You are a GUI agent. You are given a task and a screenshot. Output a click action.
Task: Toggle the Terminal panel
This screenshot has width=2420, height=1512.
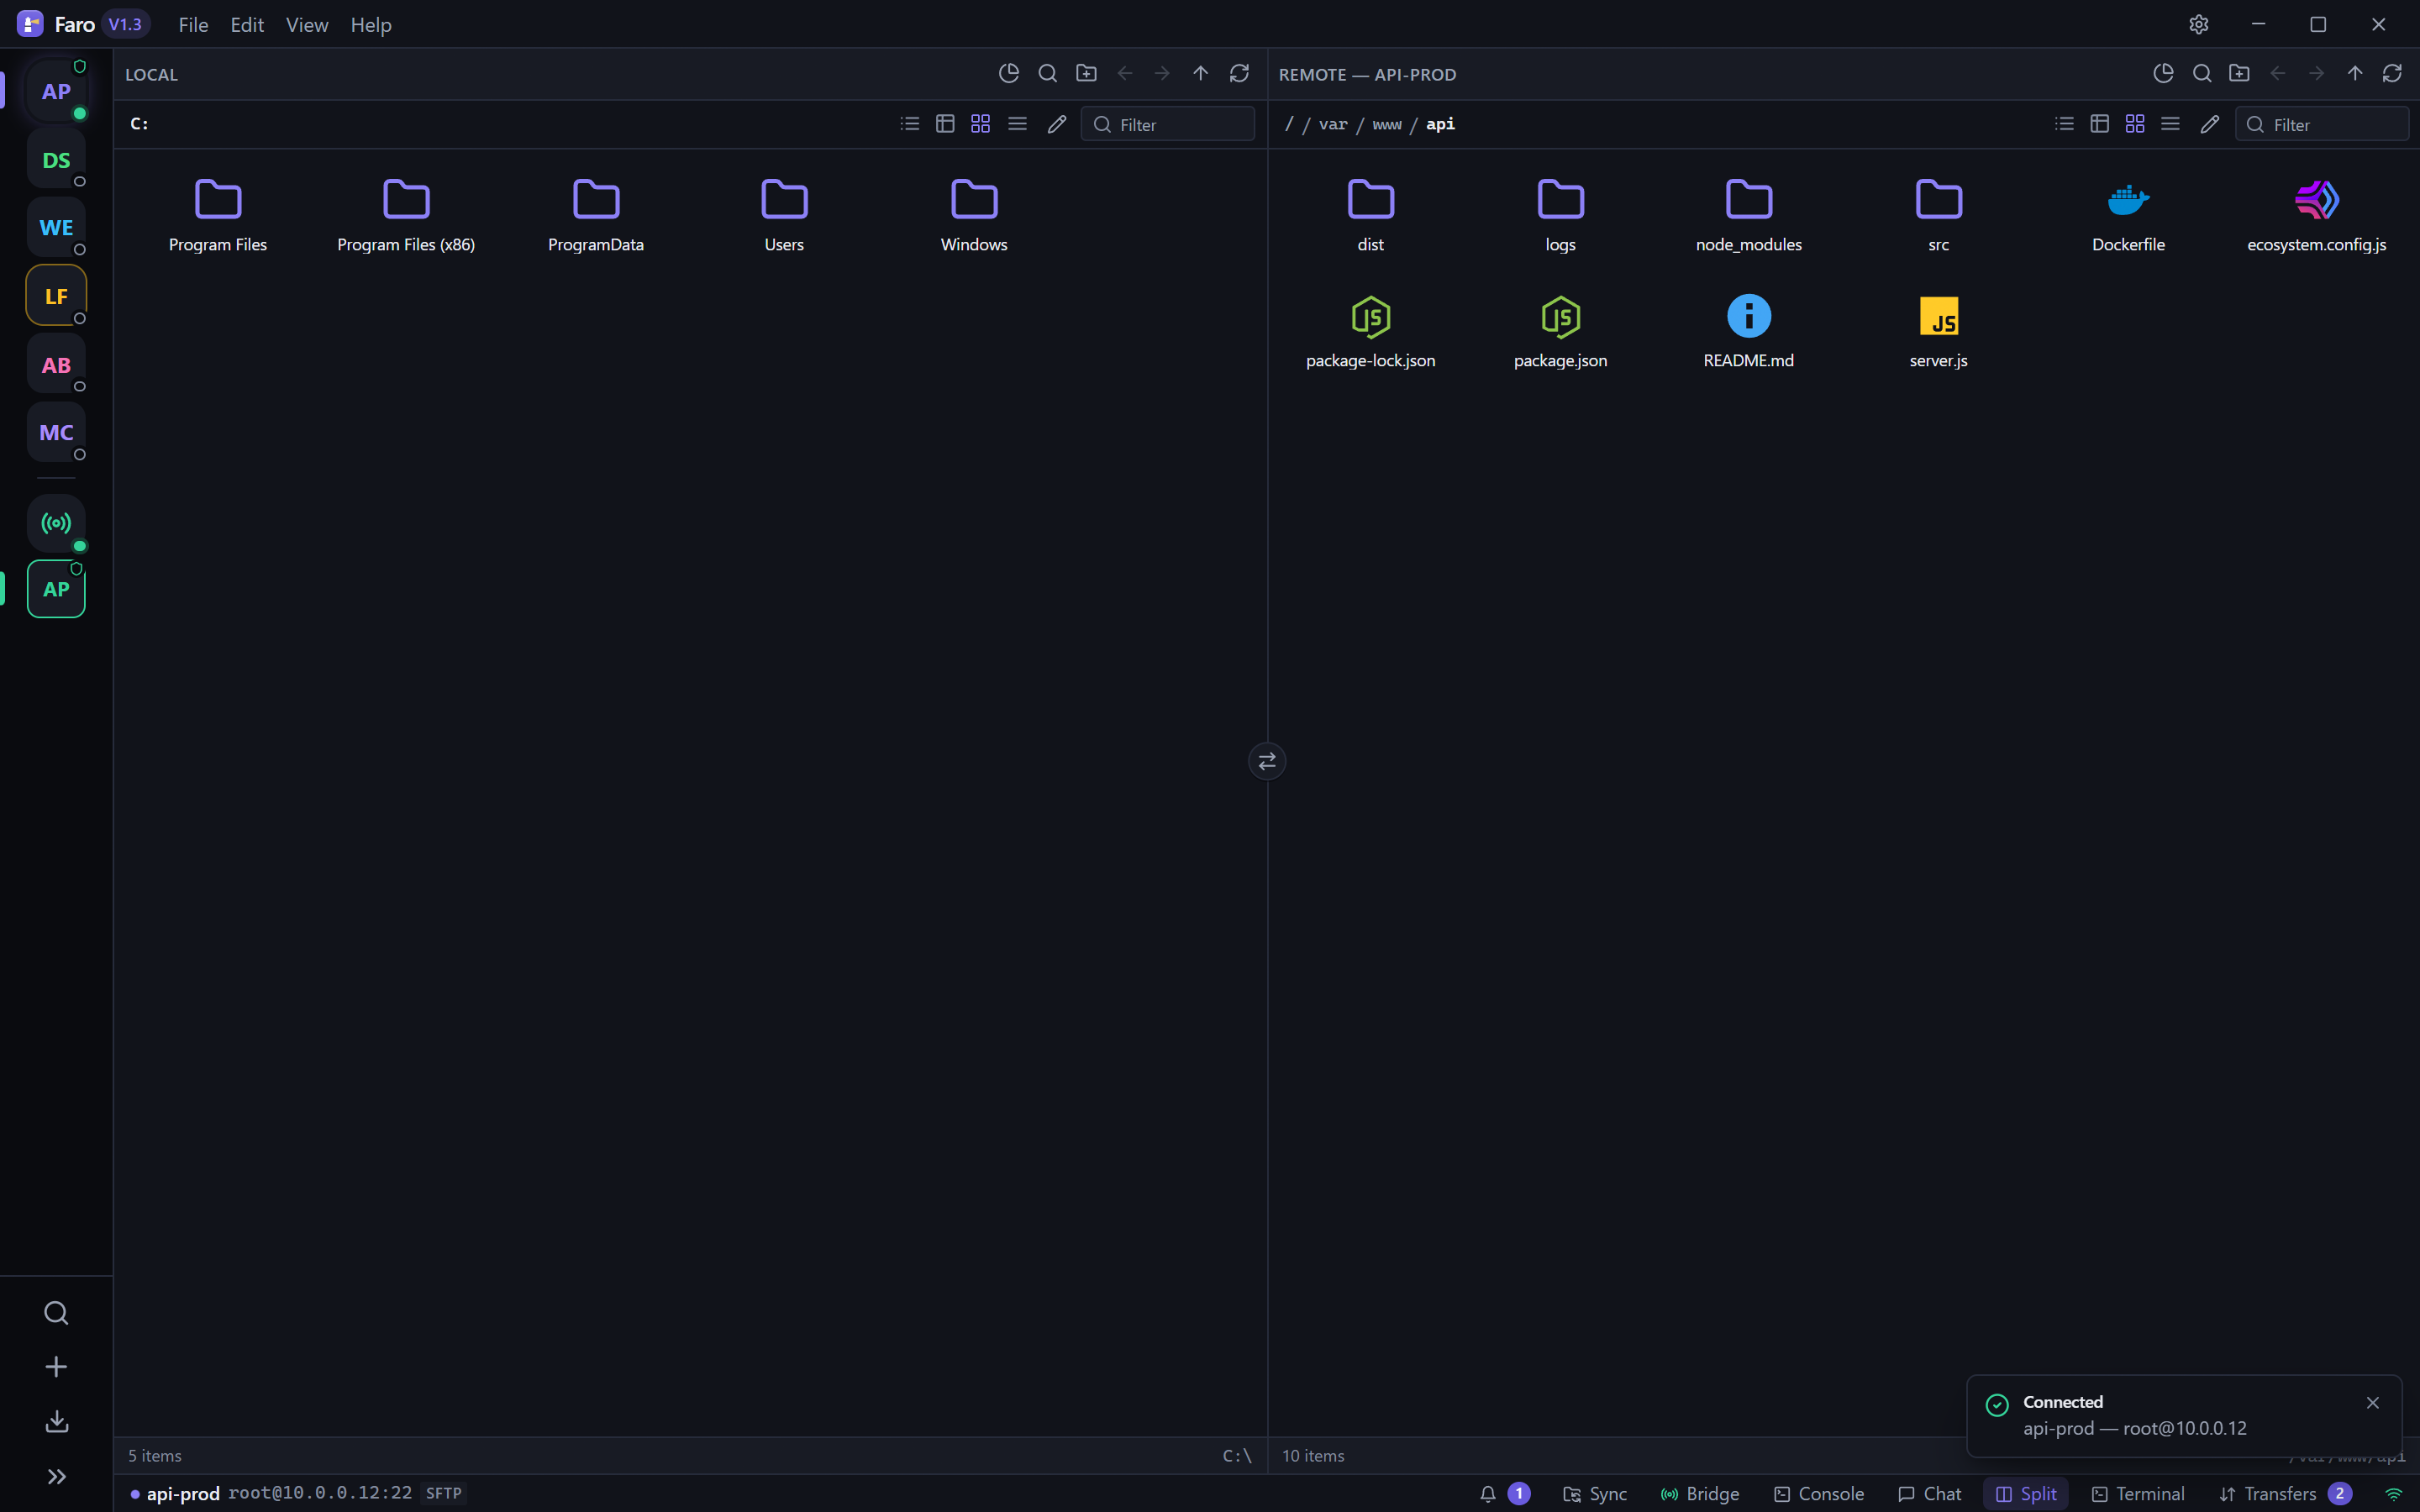[2138, 1493]
